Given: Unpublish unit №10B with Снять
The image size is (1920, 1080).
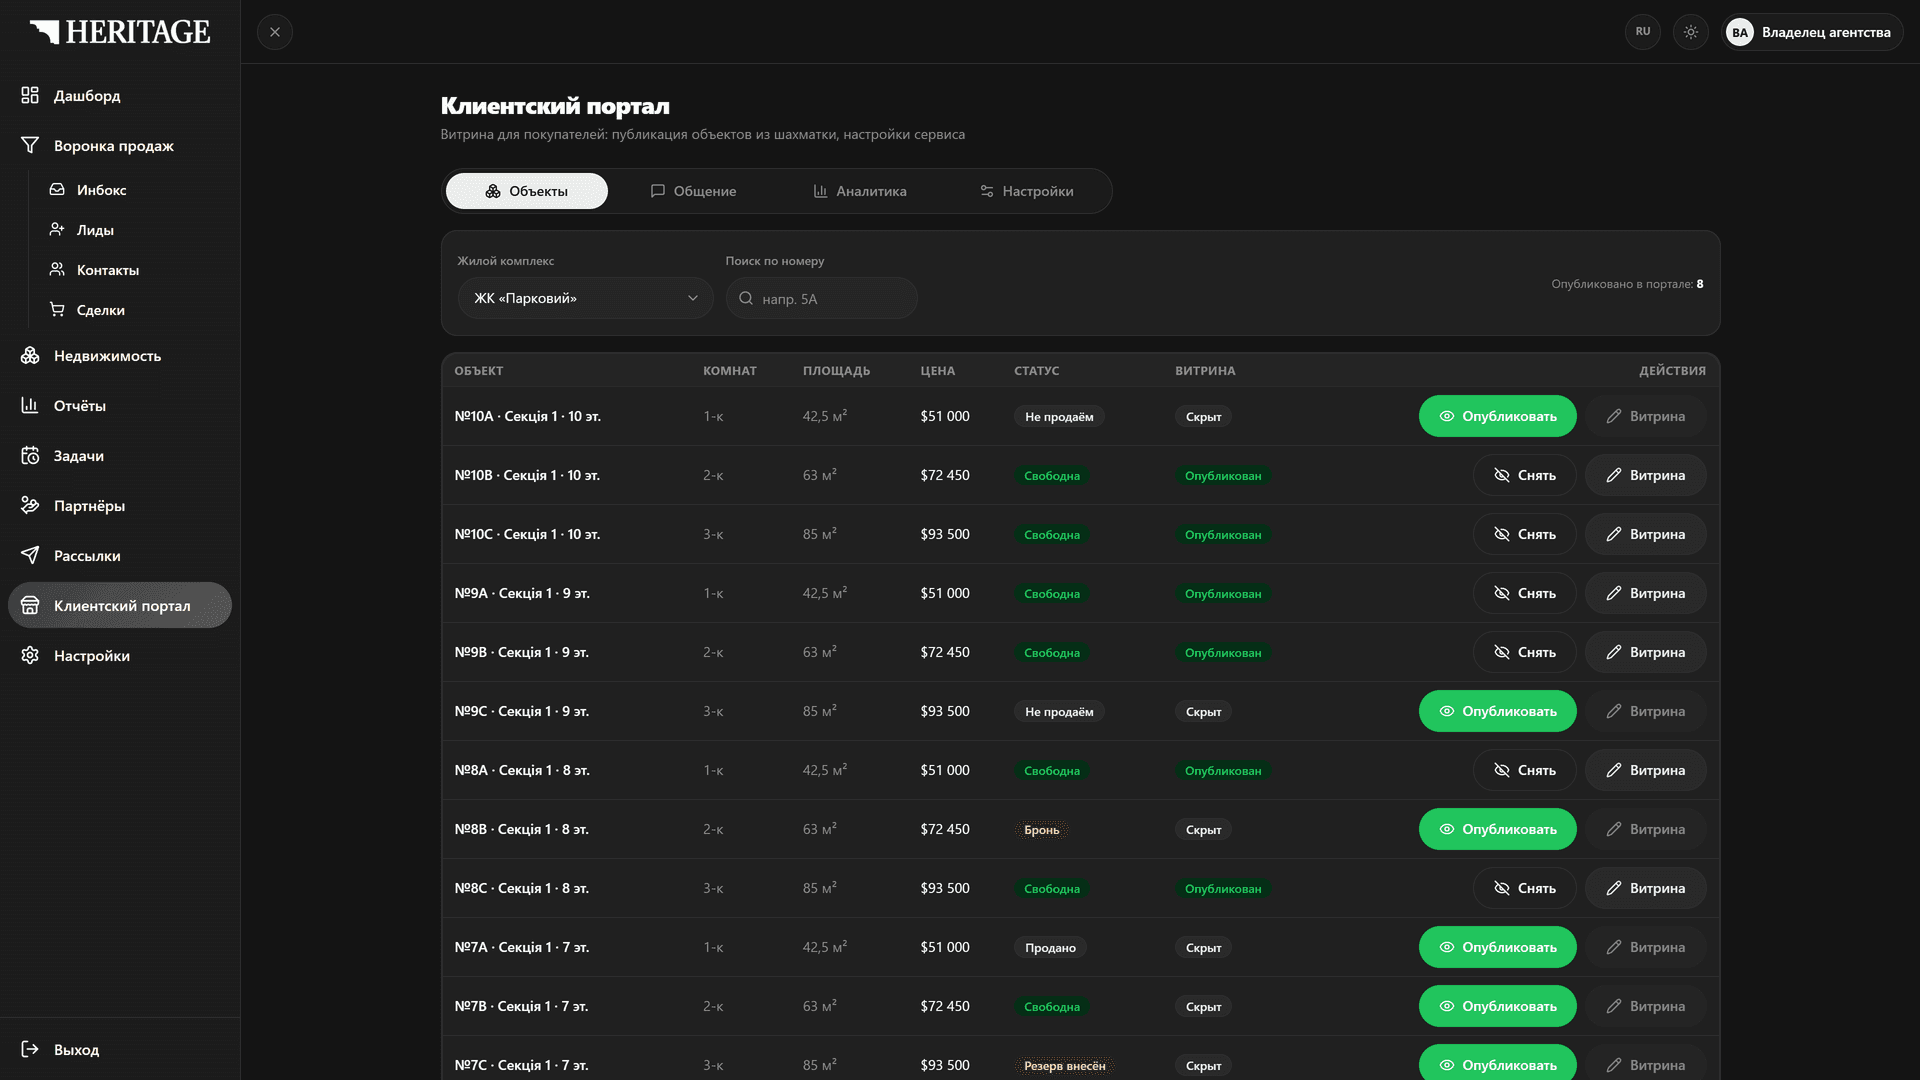Looking at the screenshot, I should pyautogui.click(x=1525, y=475).
